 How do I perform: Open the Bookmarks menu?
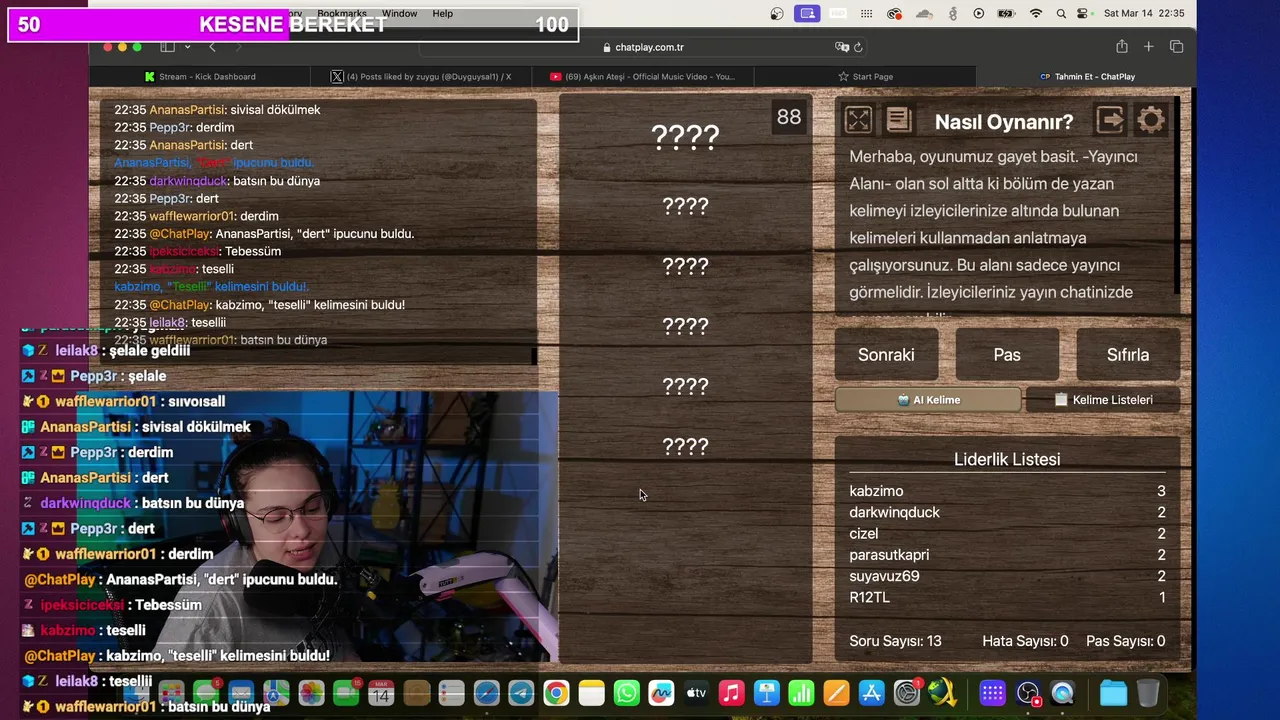click(342, 14)
